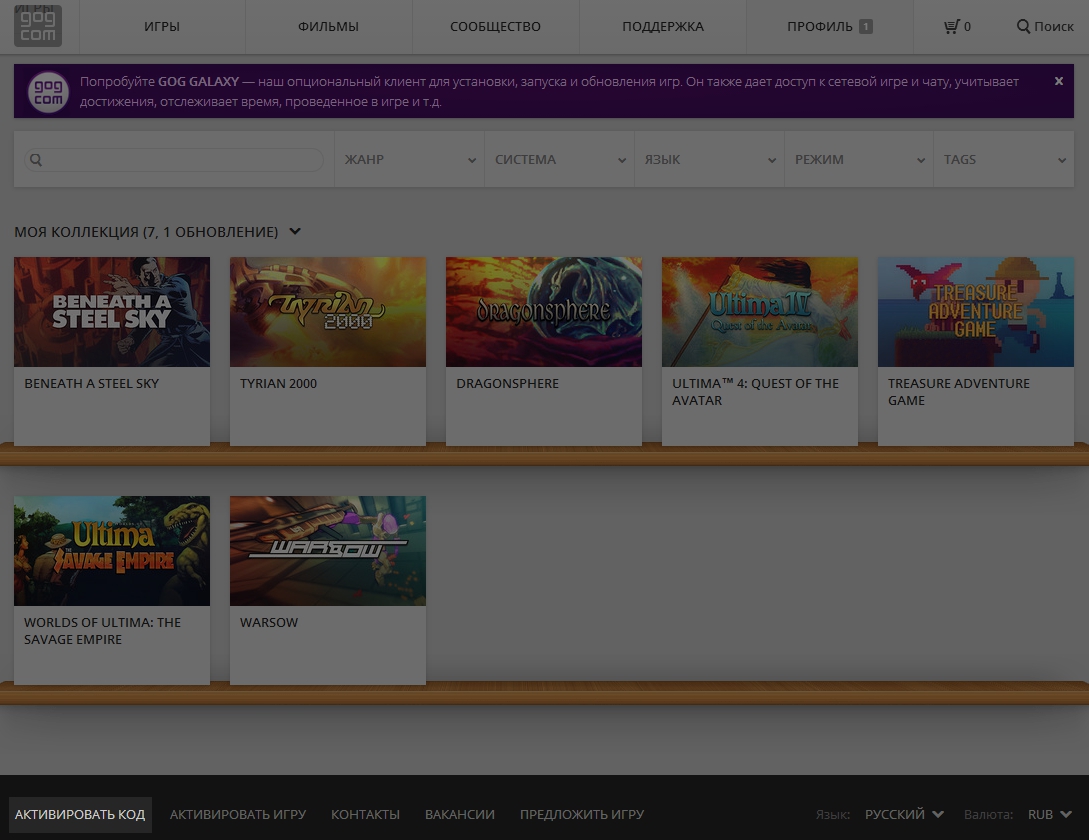Click the Поиск search magnifier icon
Image resolution: width=1089 pixels, height=840 pixels.
point(1023,26)
